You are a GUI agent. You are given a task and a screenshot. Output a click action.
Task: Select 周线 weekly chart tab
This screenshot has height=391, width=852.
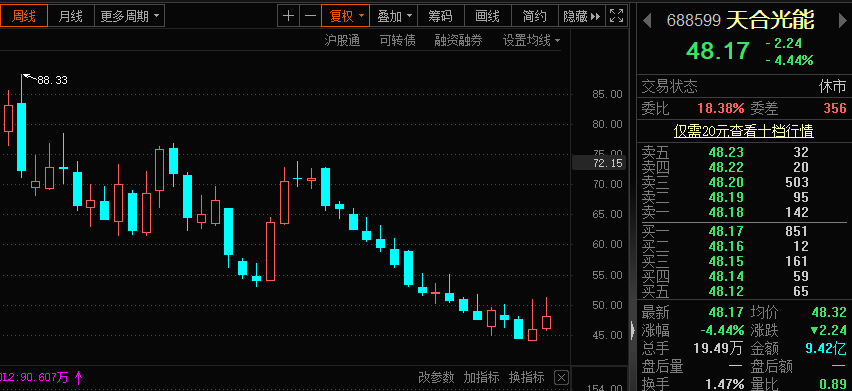23,16
